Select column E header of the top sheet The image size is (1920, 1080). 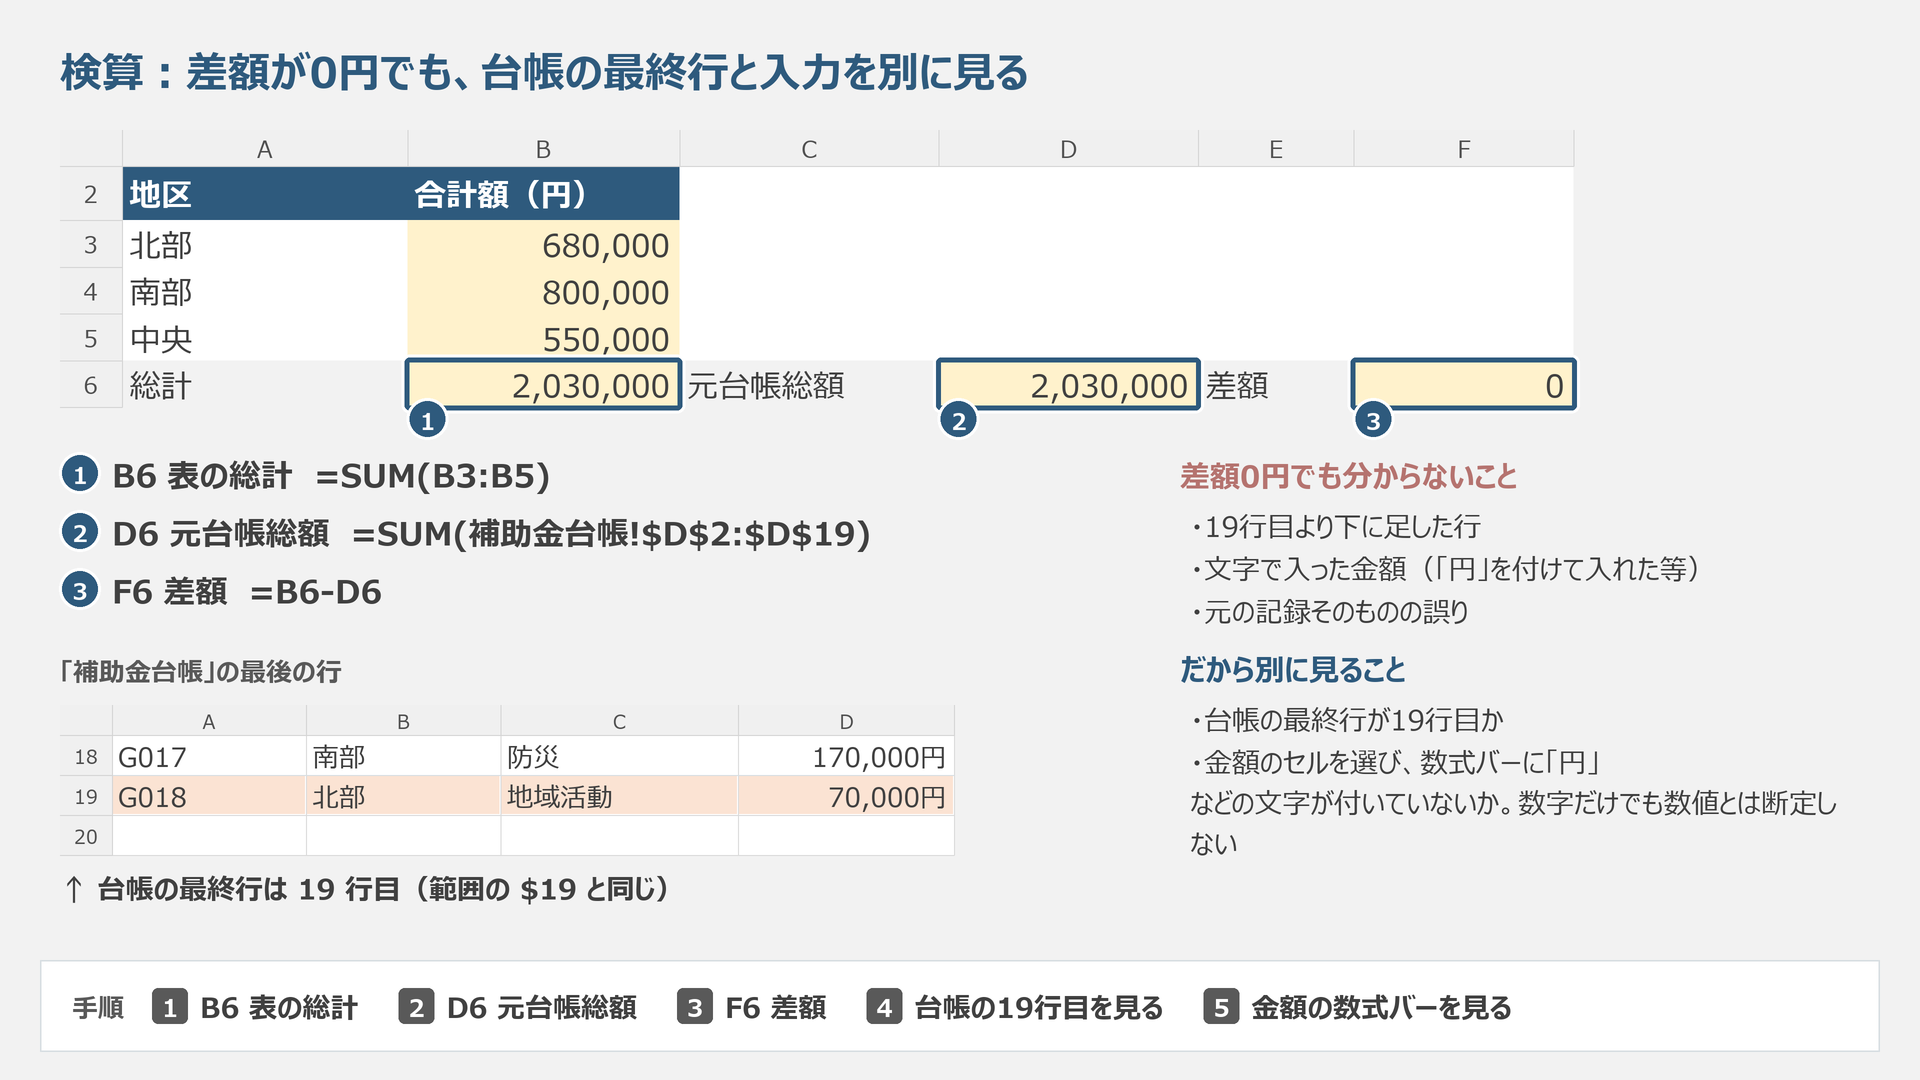[x=1276, y=149]
